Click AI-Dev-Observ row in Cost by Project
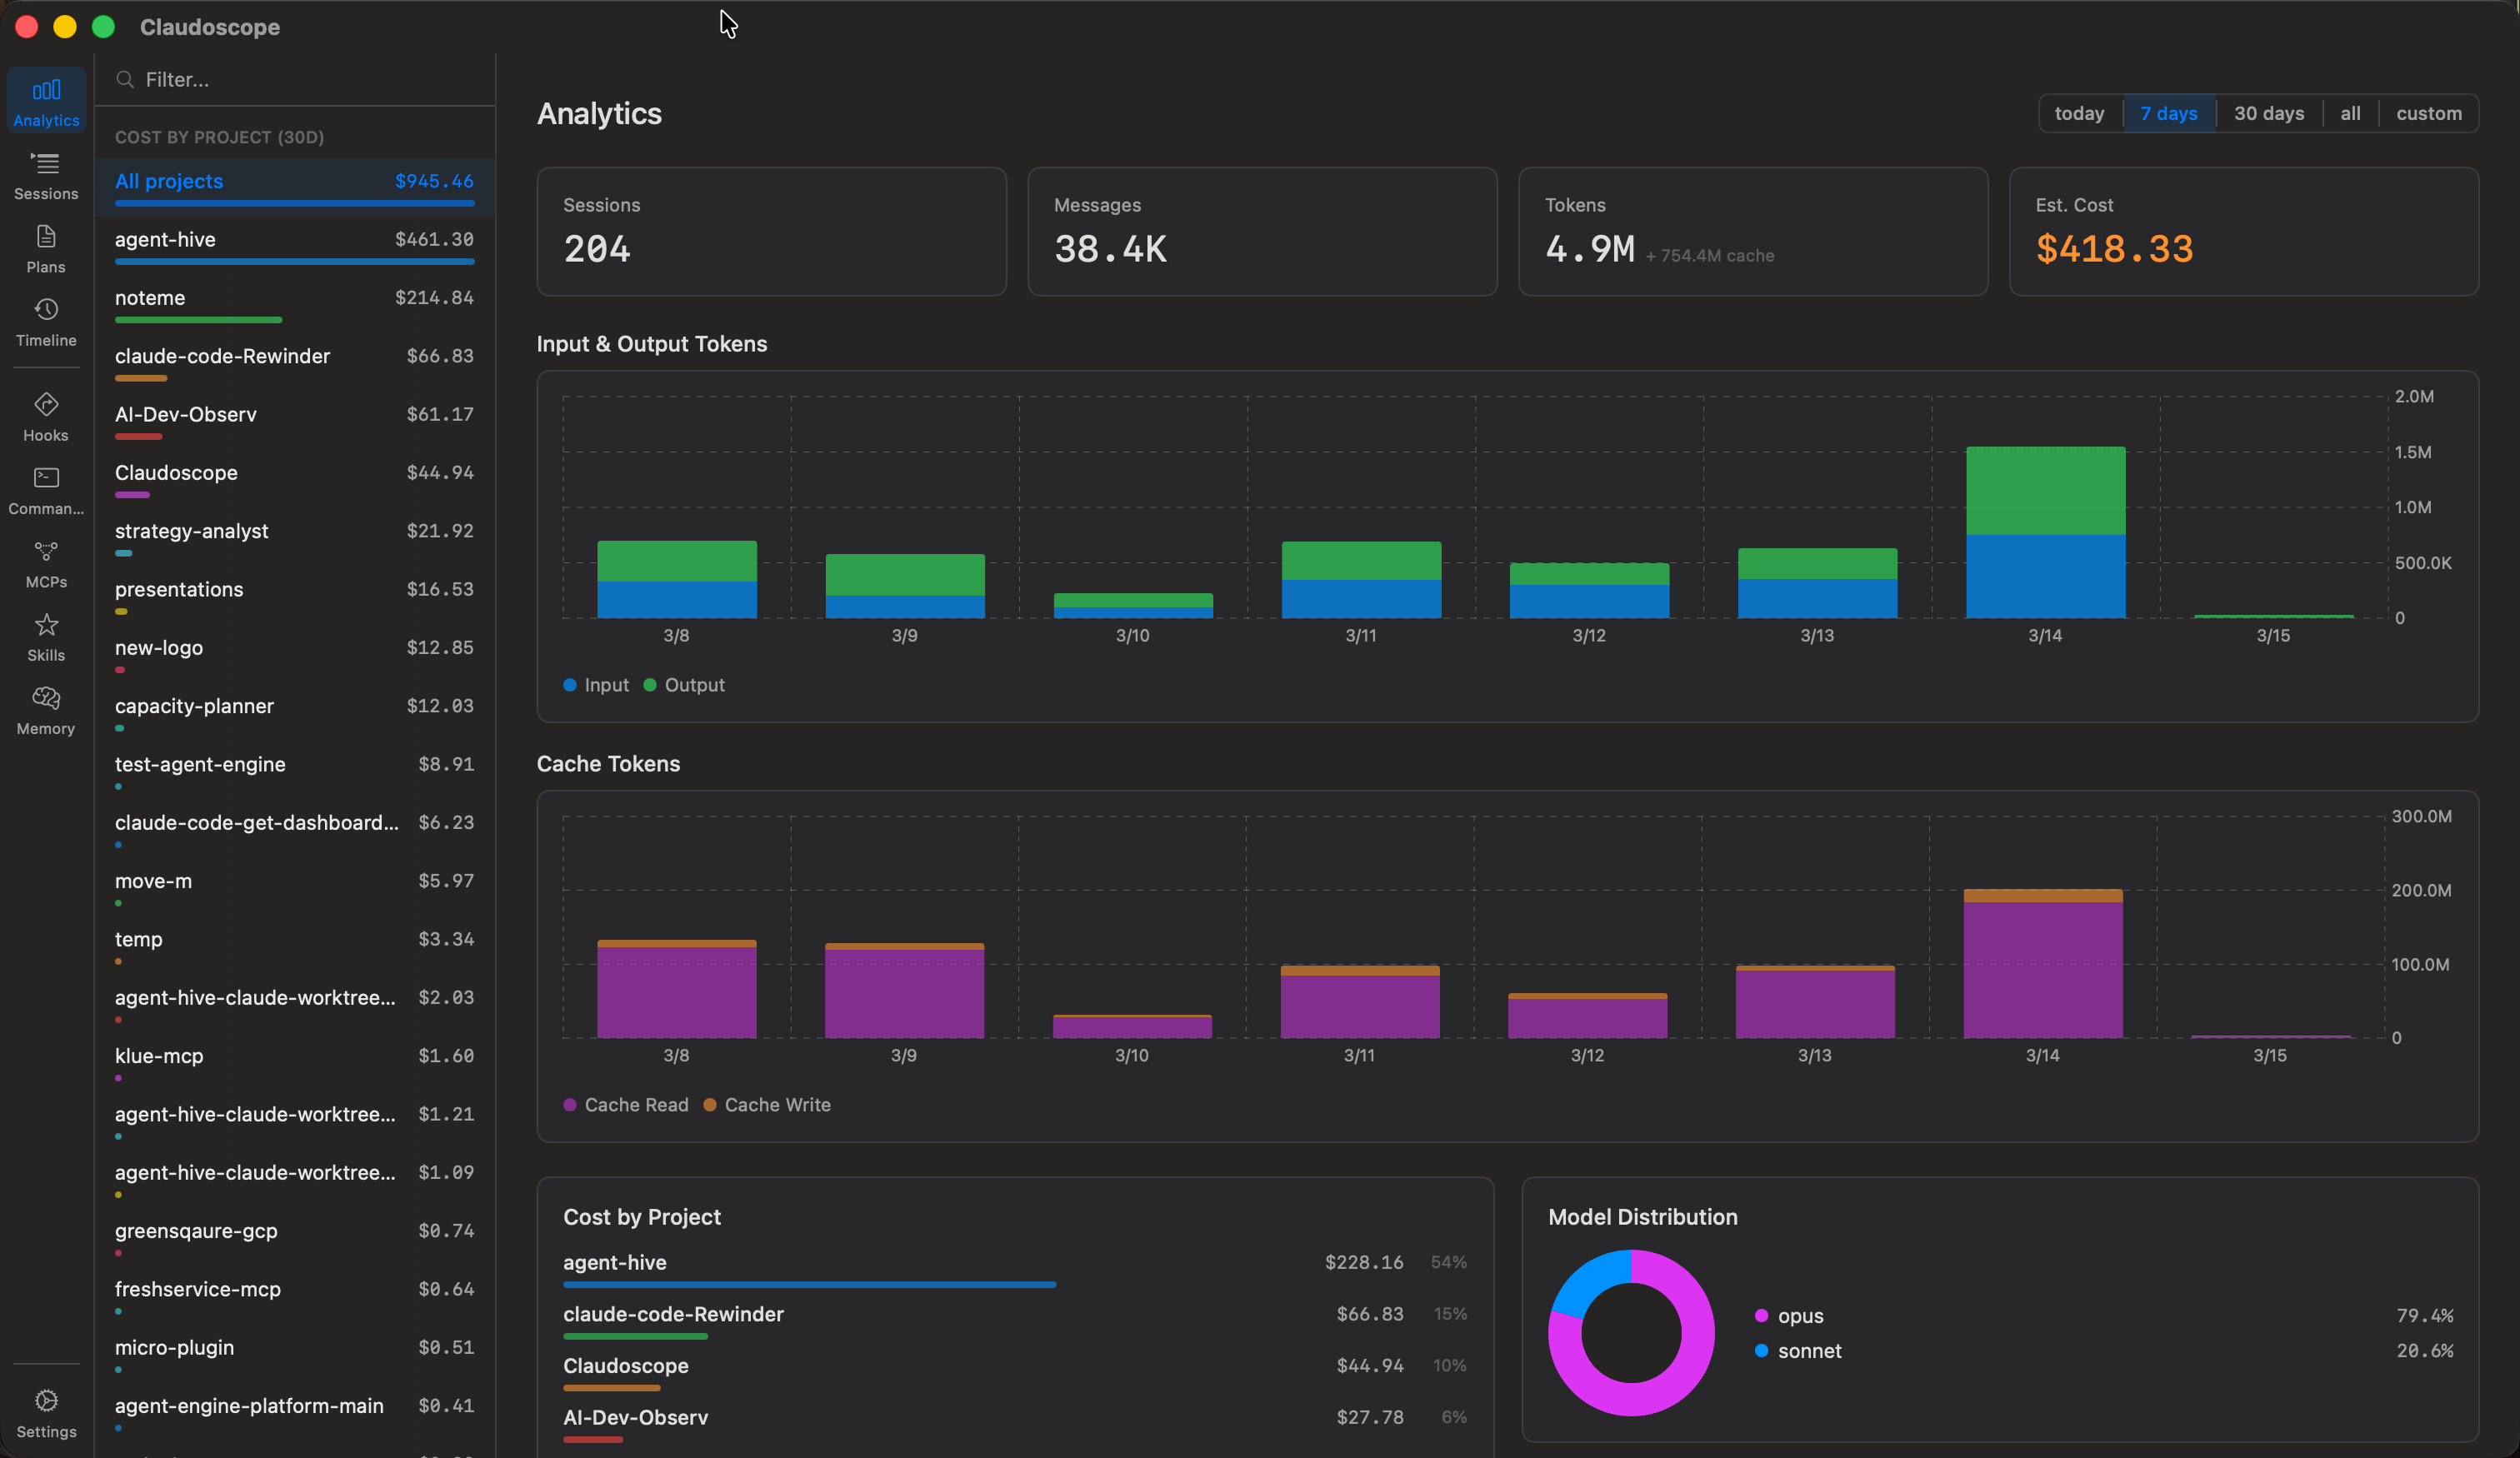 tap(1015, 1425)
